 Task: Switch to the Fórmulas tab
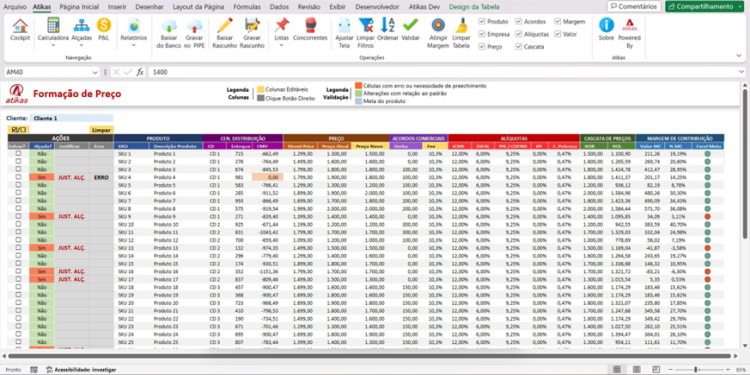[247, 7]
